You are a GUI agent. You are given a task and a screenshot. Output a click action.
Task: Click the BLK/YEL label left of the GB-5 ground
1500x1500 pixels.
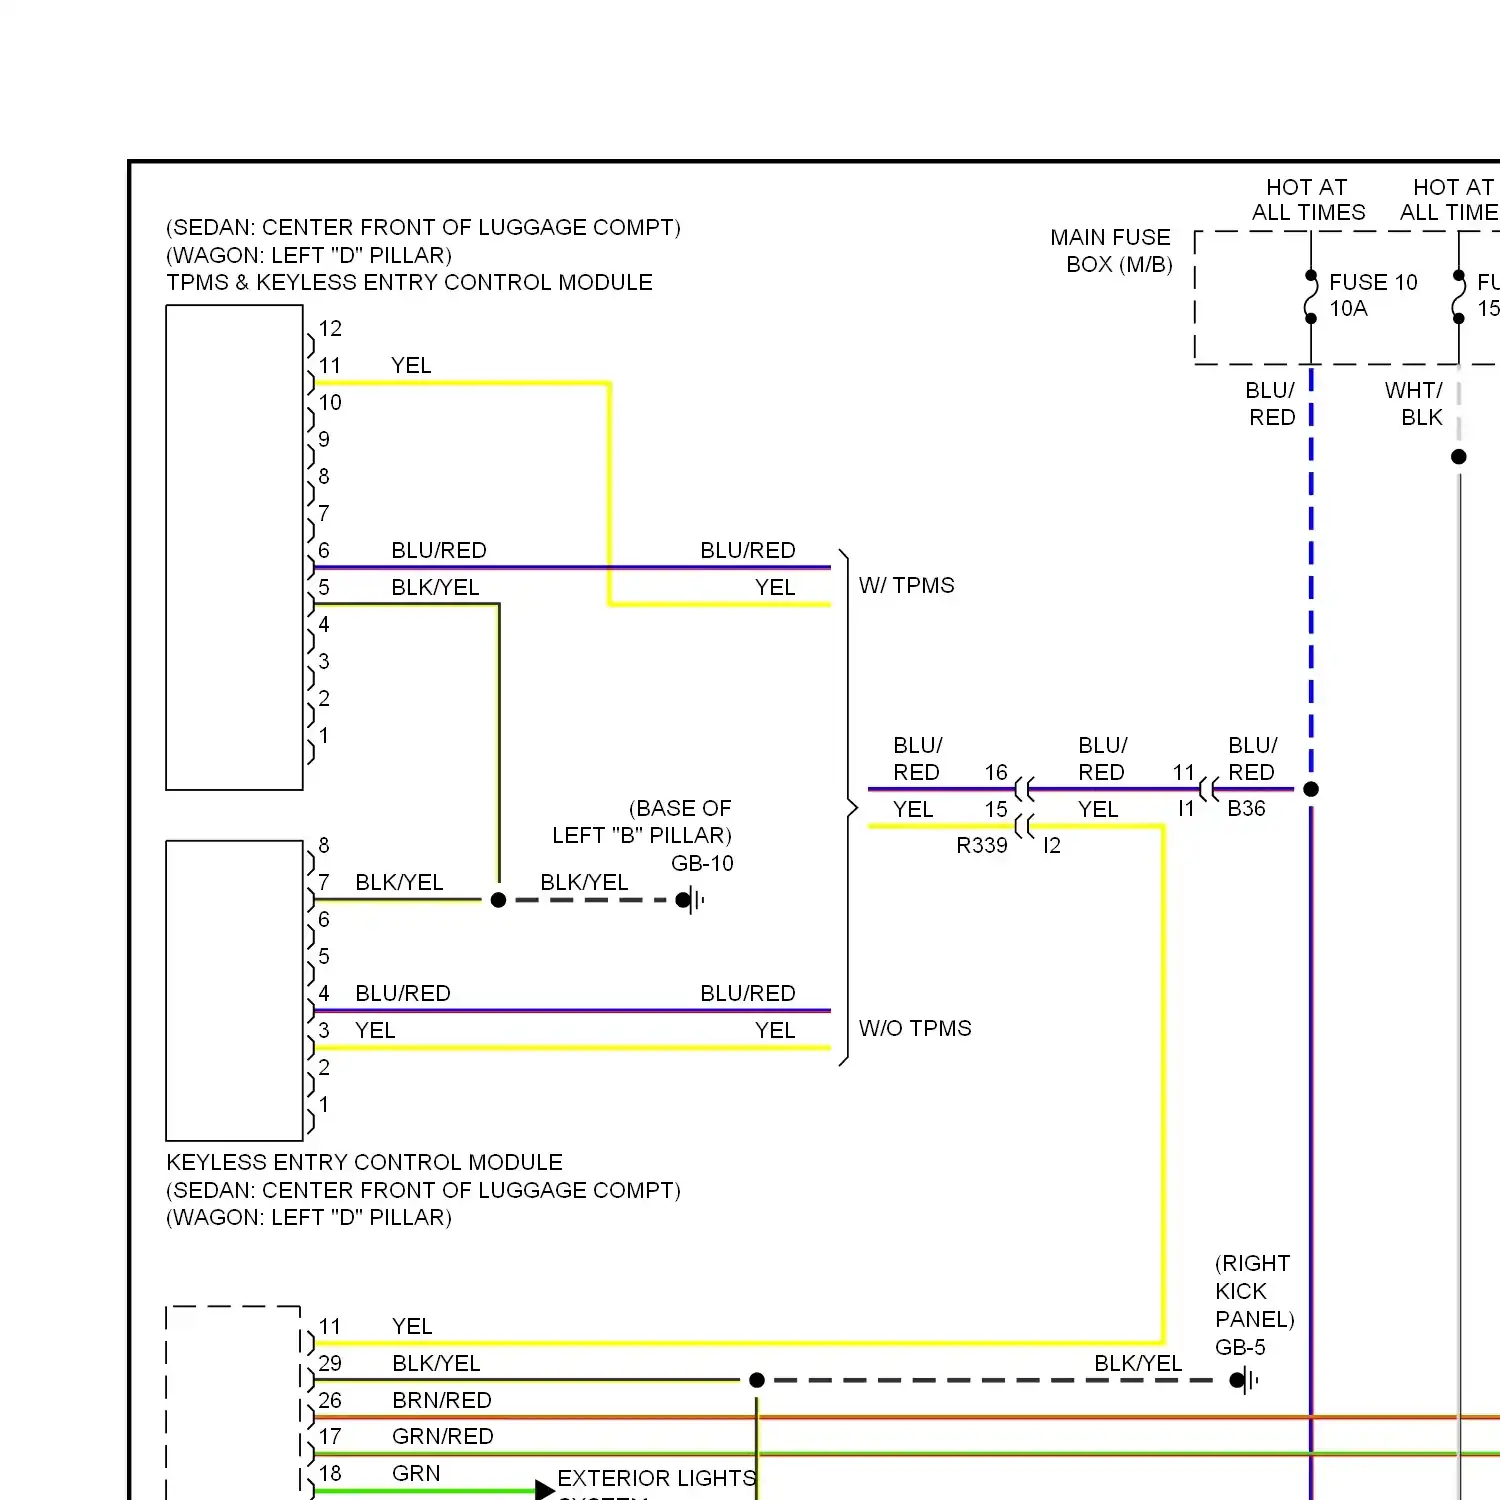pos(1138,1364)
